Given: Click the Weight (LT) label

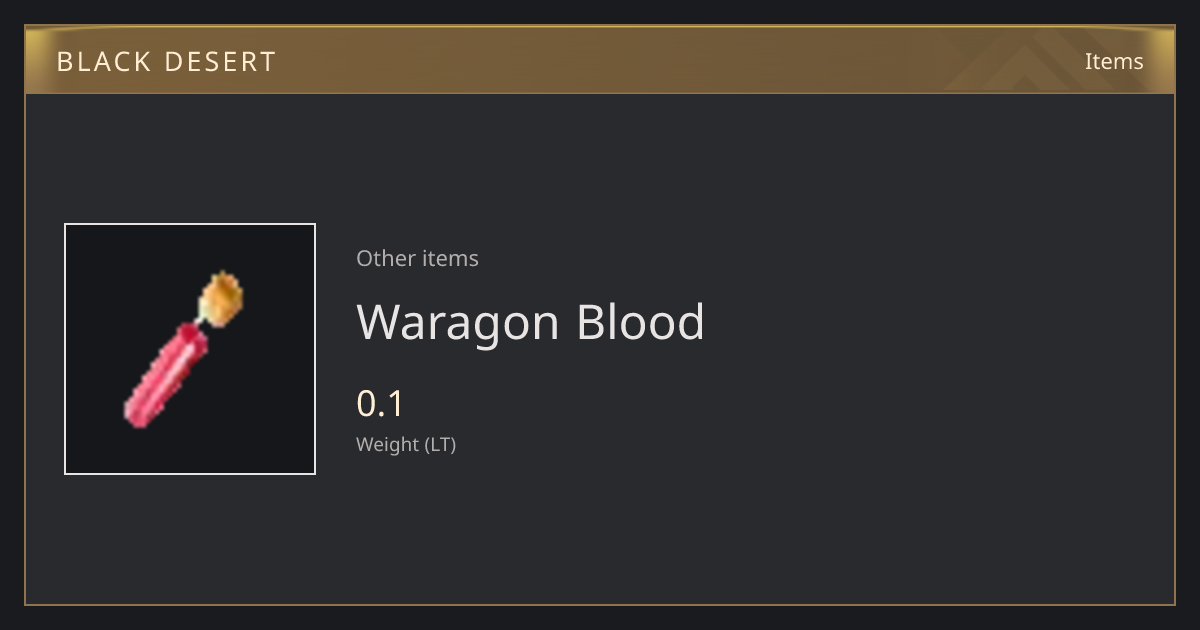Looking at the screenshot, I should click(x=406, y=445).
